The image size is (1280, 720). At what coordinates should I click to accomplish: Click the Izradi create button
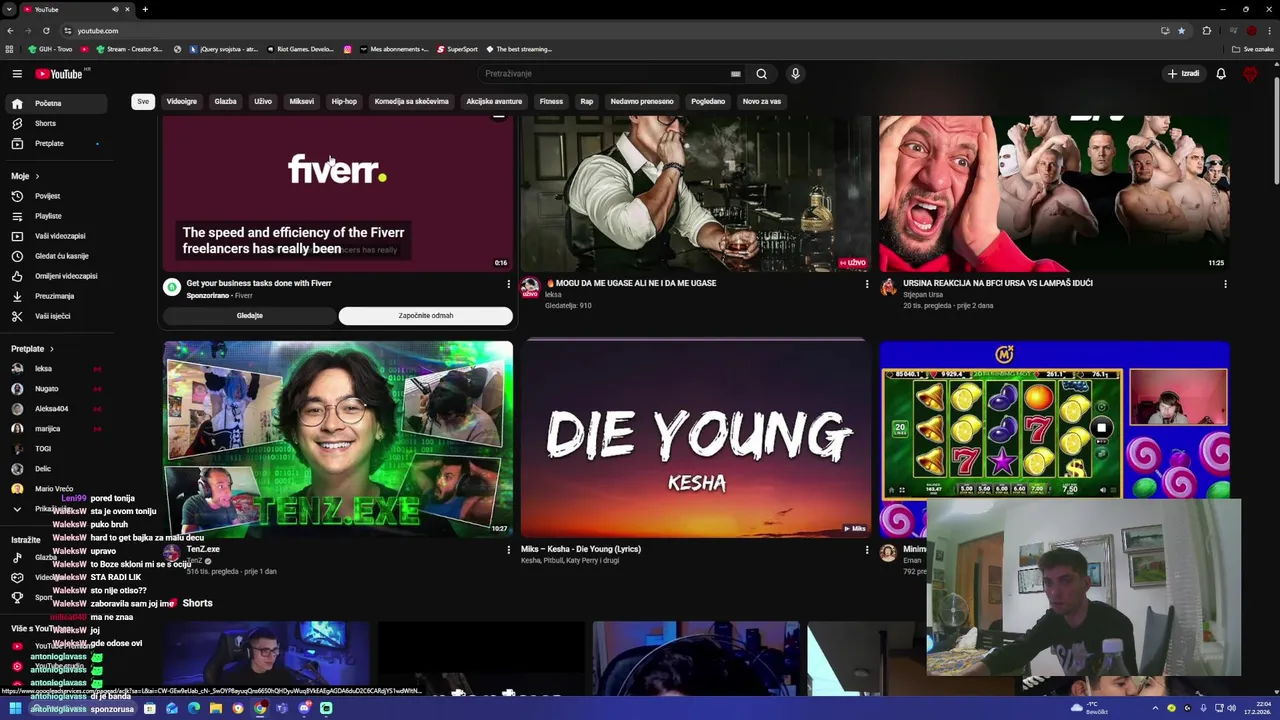tap(1183, 73)
